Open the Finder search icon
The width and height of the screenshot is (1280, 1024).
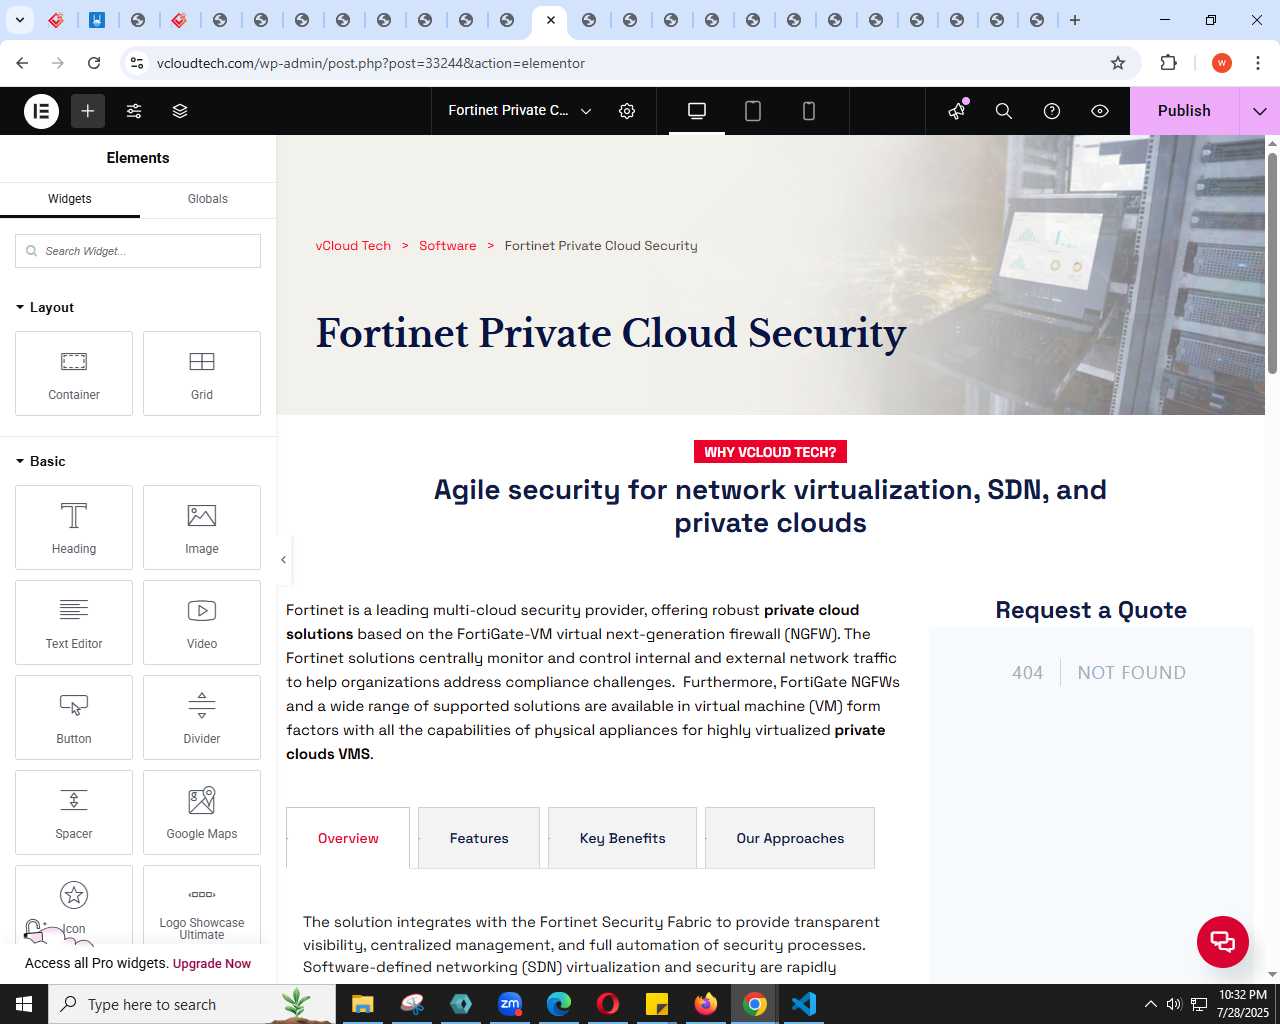click(x=1004, y=111)
